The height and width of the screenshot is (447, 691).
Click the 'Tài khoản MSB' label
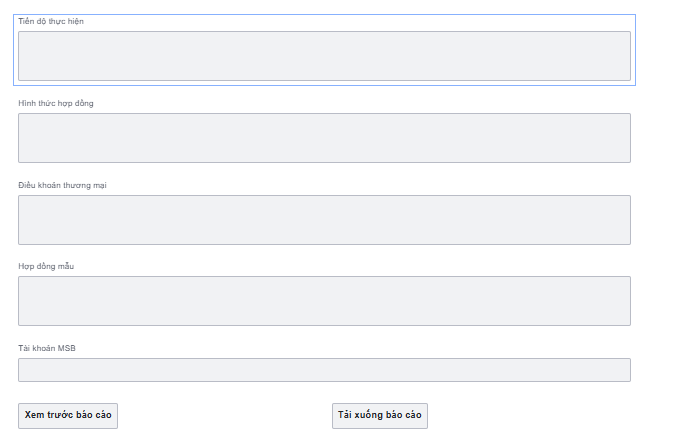[x=47, y=348]
